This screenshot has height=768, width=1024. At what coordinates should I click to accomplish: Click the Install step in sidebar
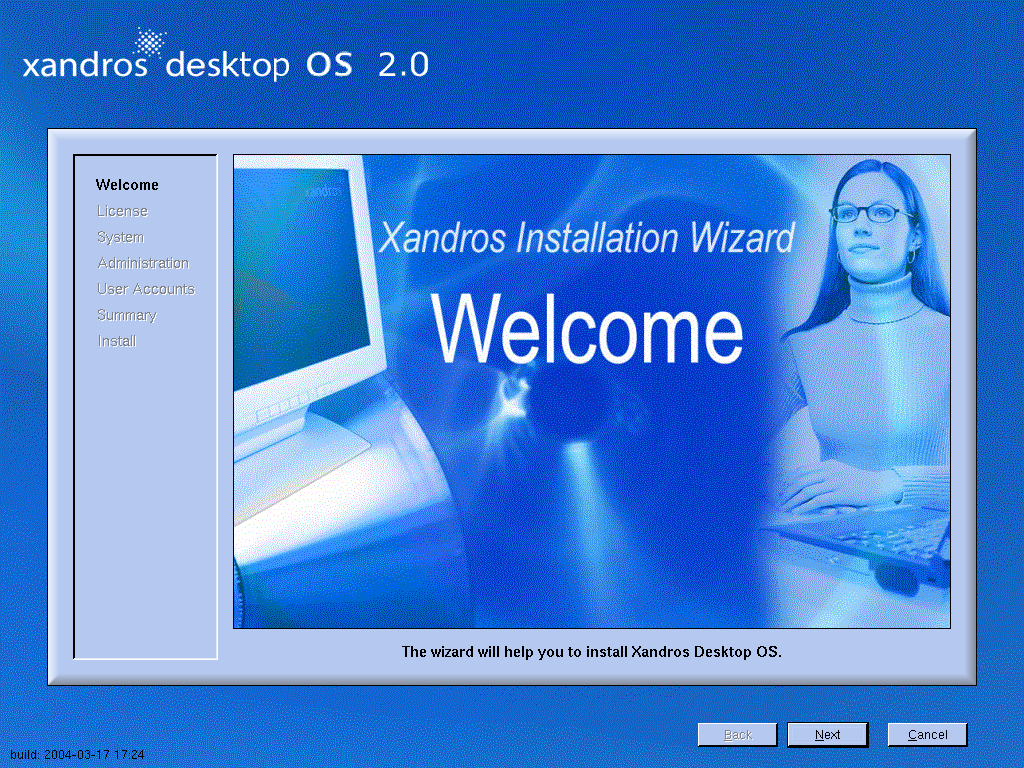point(117,341)
